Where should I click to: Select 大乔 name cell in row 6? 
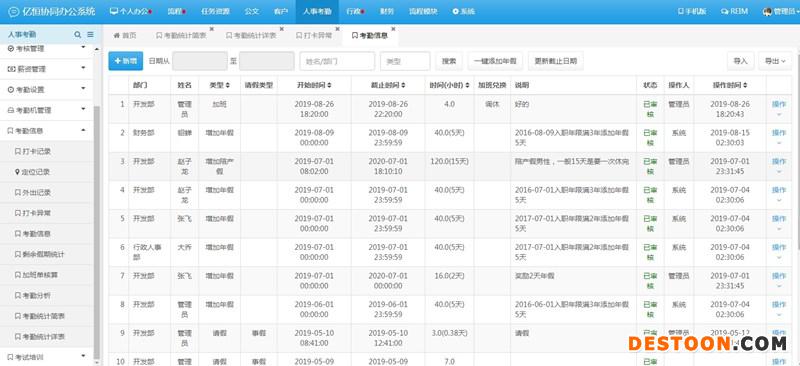[x=184, y=252]
